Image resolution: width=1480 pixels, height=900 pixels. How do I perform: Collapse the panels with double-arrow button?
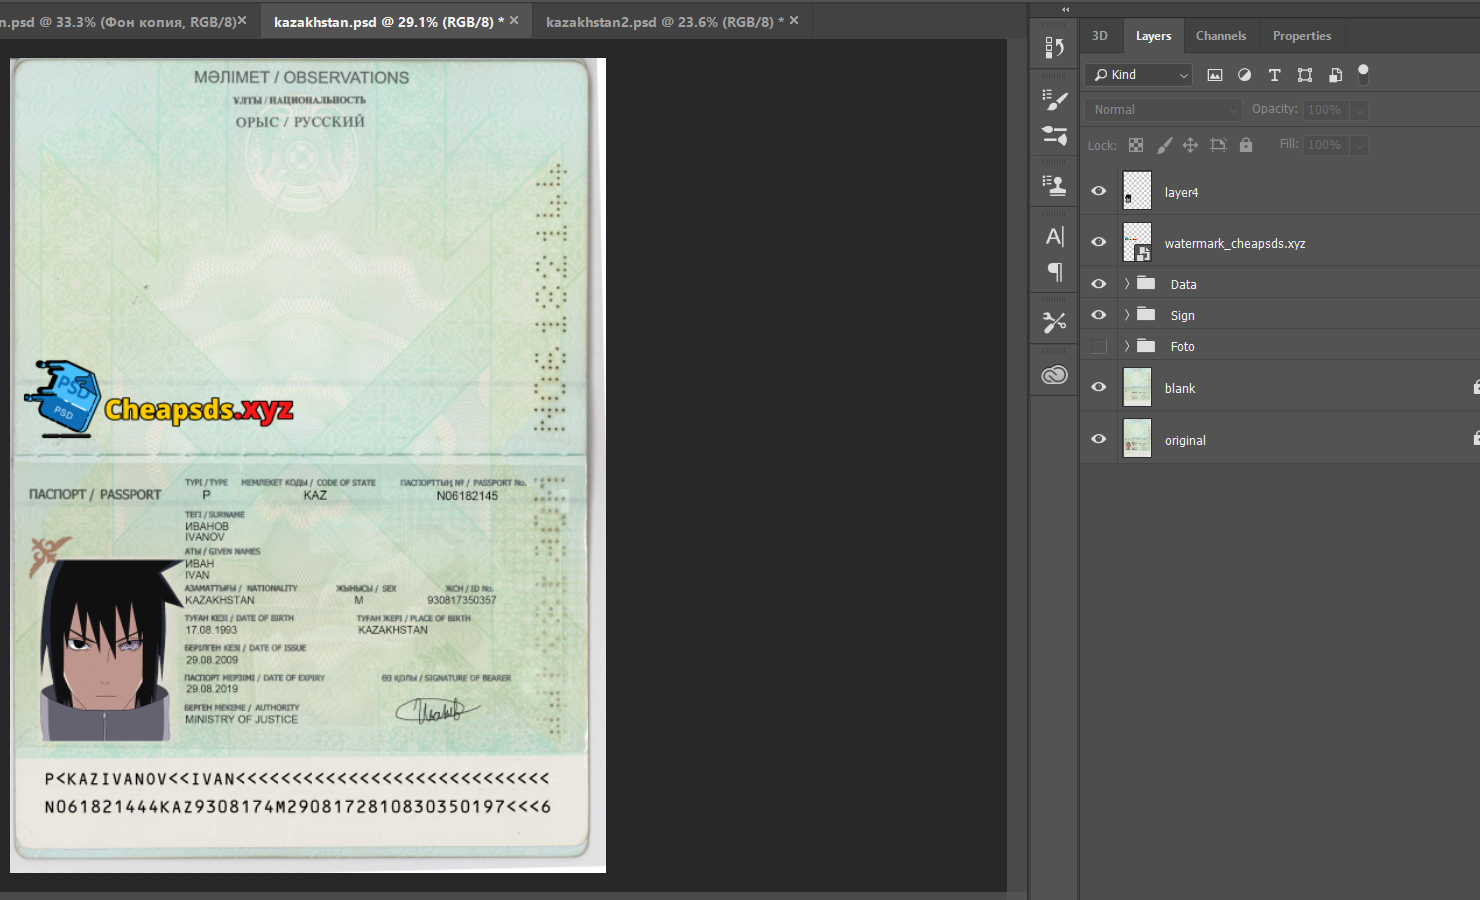(x=1065, y=9)
